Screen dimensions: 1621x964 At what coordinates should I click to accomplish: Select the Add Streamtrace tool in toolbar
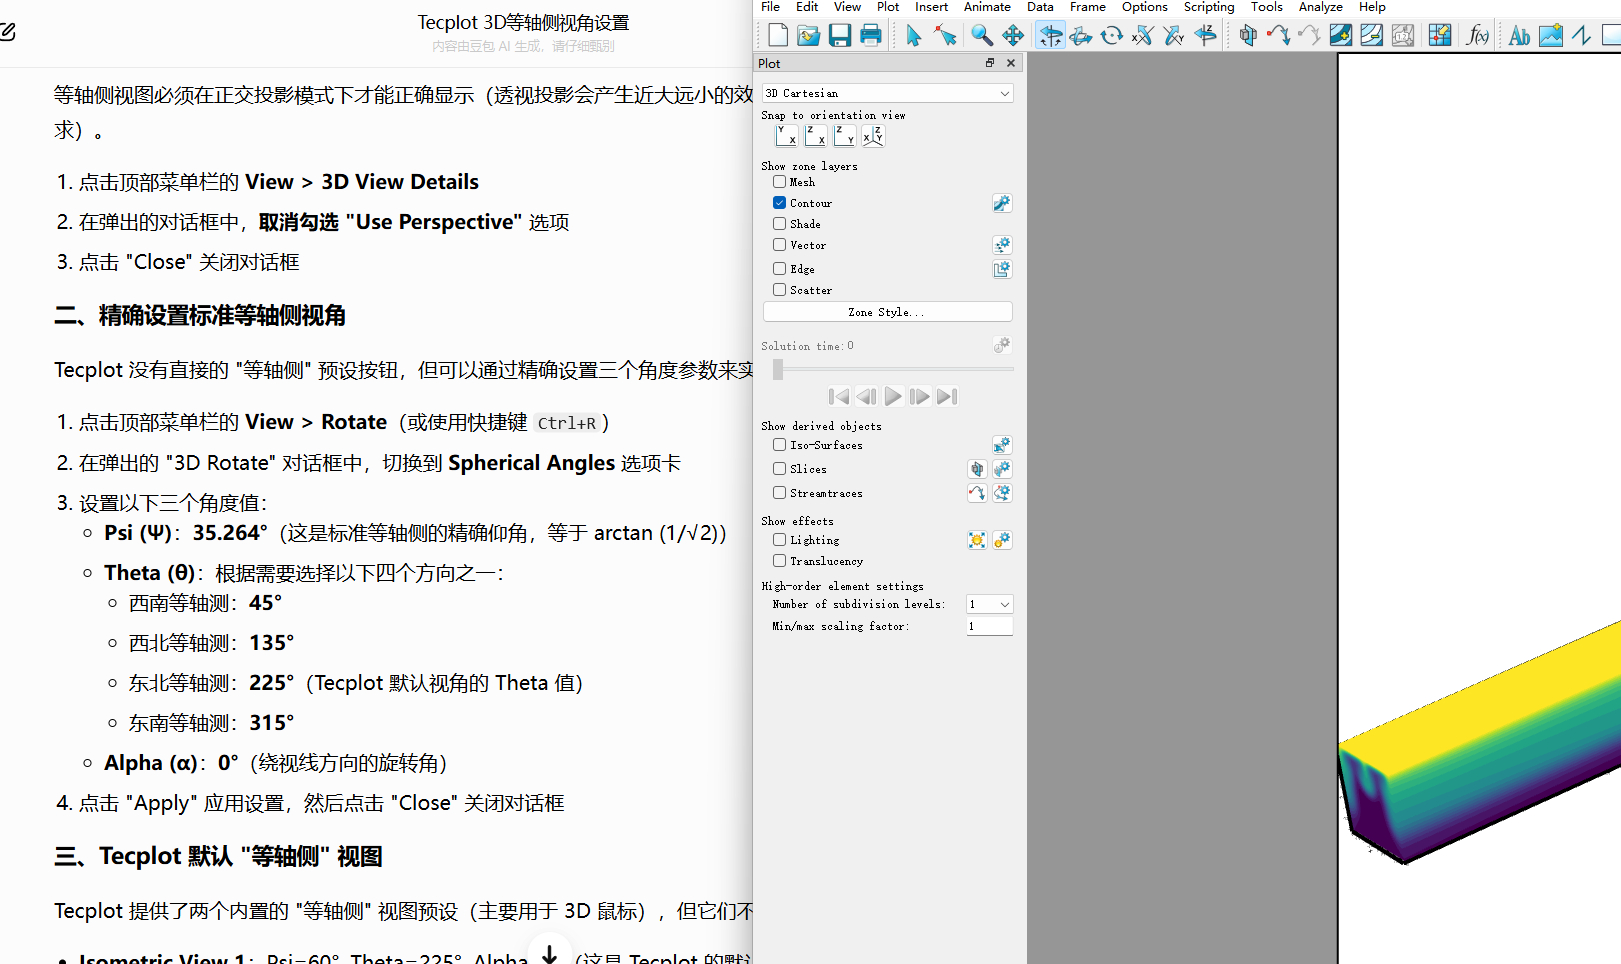pyautogui.click(x=1279, y=36)
